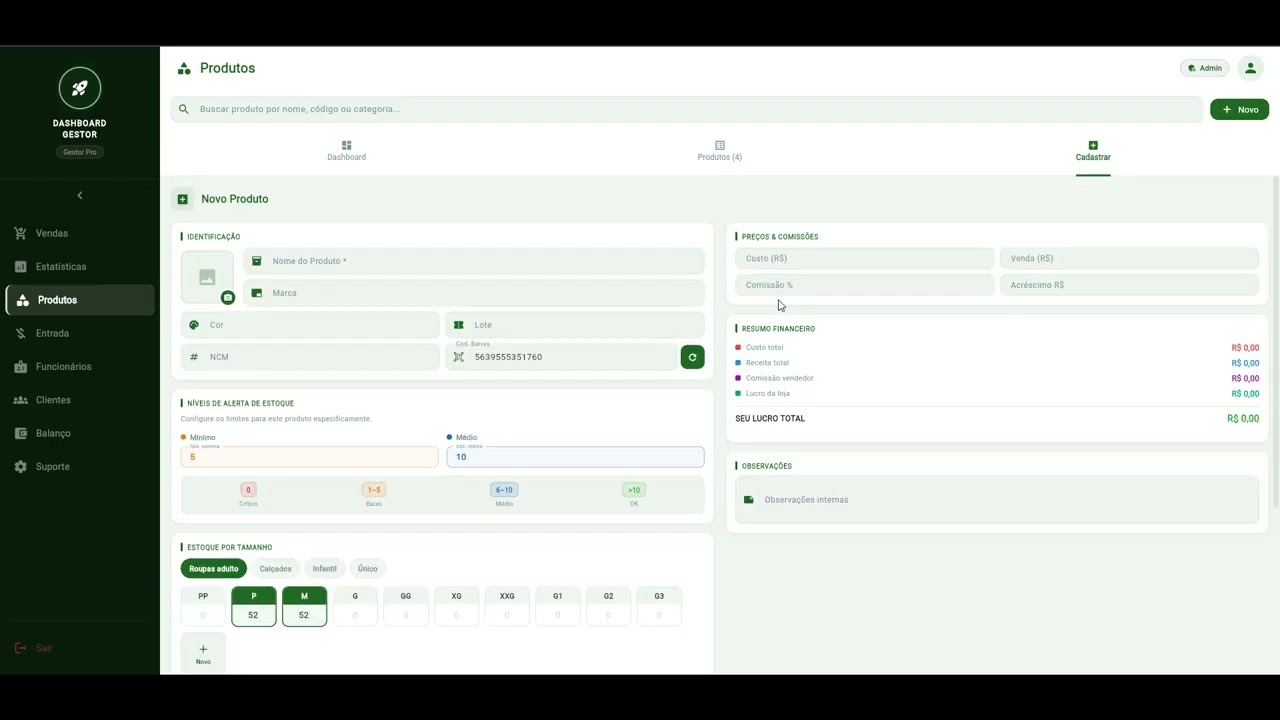This screenshot has height=720, width=1280.
Task: Open Vendas from the sidebar
Action: (80, 233)
